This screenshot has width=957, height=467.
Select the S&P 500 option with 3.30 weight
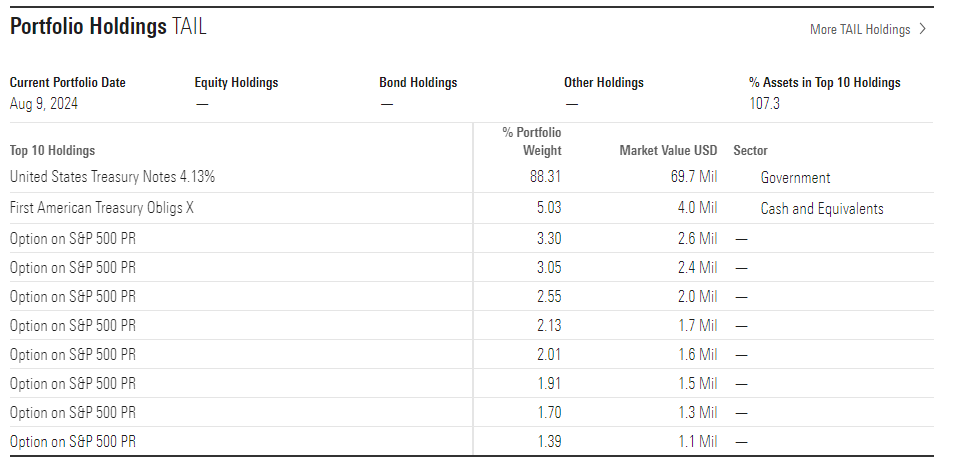(x=72, y=238)
